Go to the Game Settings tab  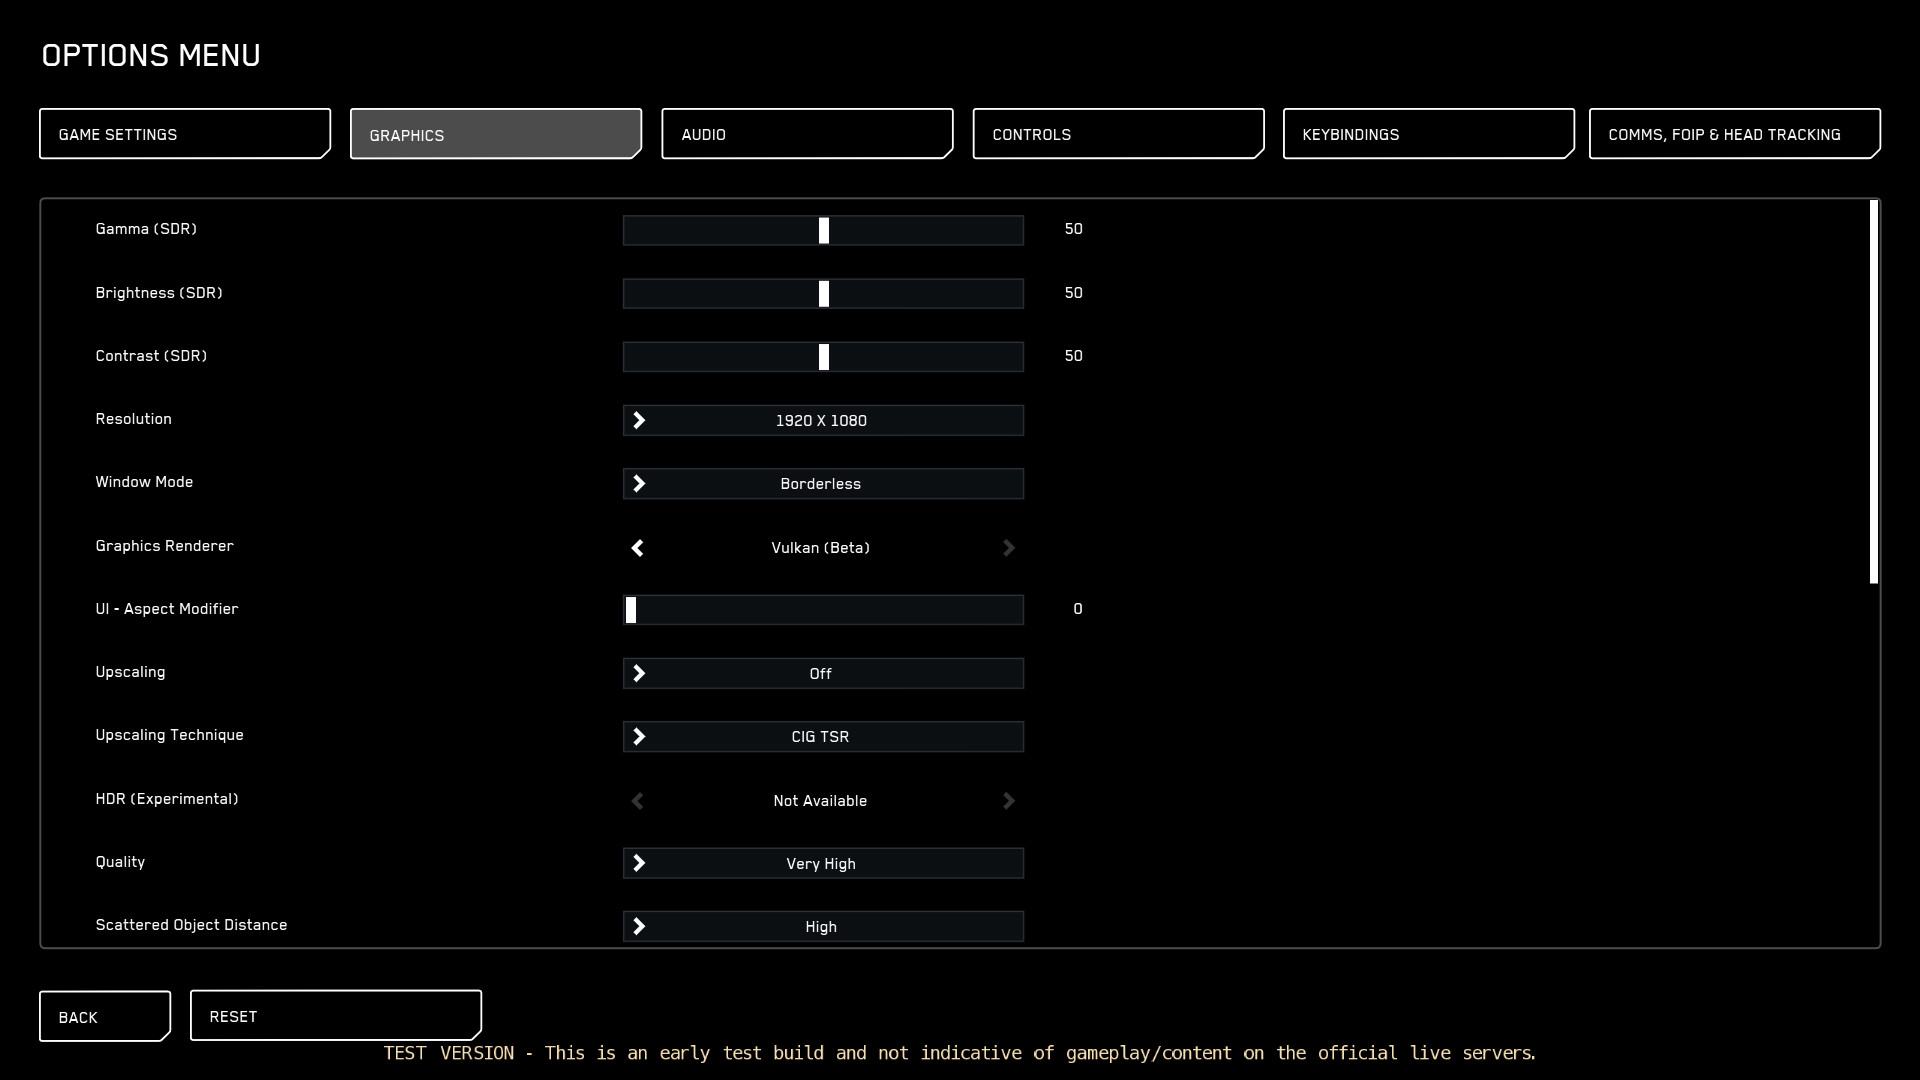click(185, 134)
